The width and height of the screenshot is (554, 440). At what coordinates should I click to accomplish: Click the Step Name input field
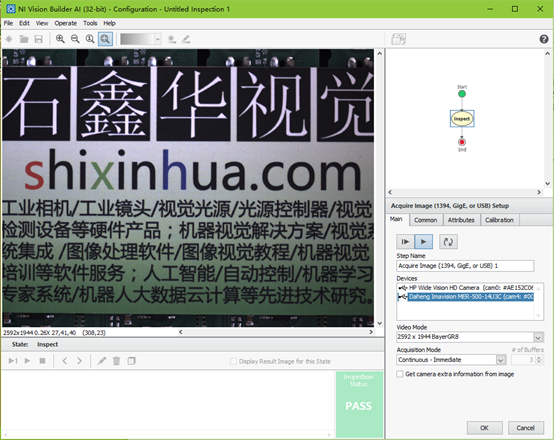(465, 266)
